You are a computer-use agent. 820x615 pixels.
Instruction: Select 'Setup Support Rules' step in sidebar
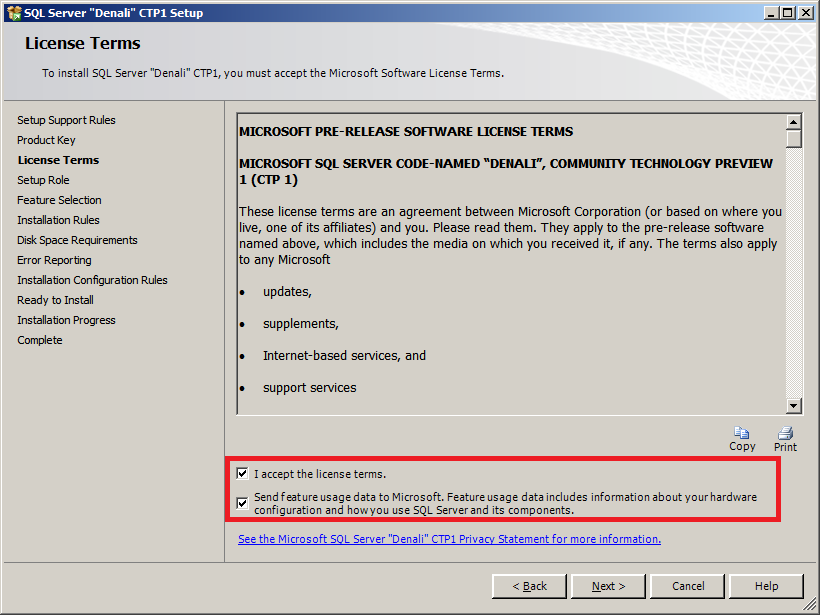tap(66, 120)
